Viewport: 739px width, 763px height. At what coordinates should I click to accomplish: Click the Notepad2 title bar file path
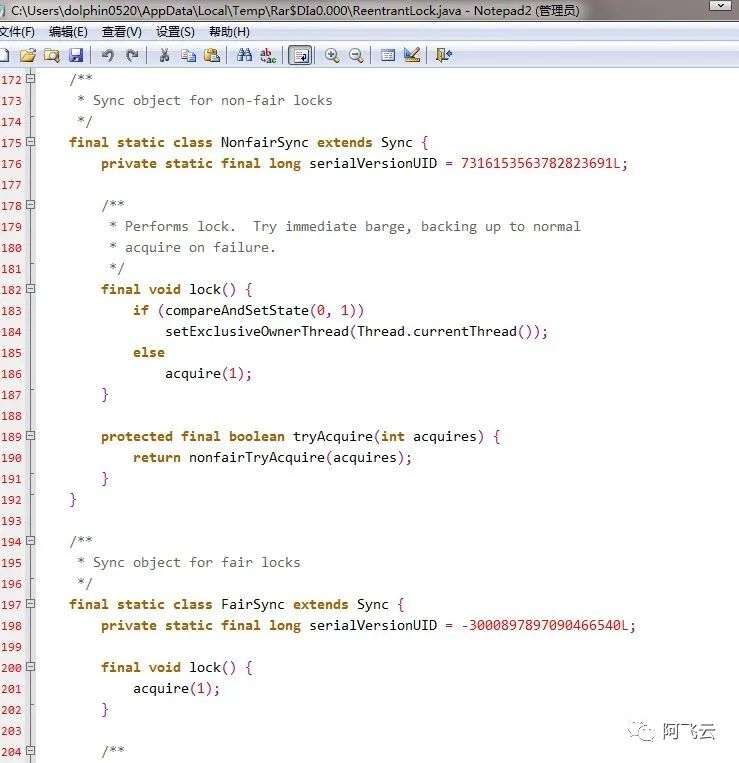coord(236,10)
